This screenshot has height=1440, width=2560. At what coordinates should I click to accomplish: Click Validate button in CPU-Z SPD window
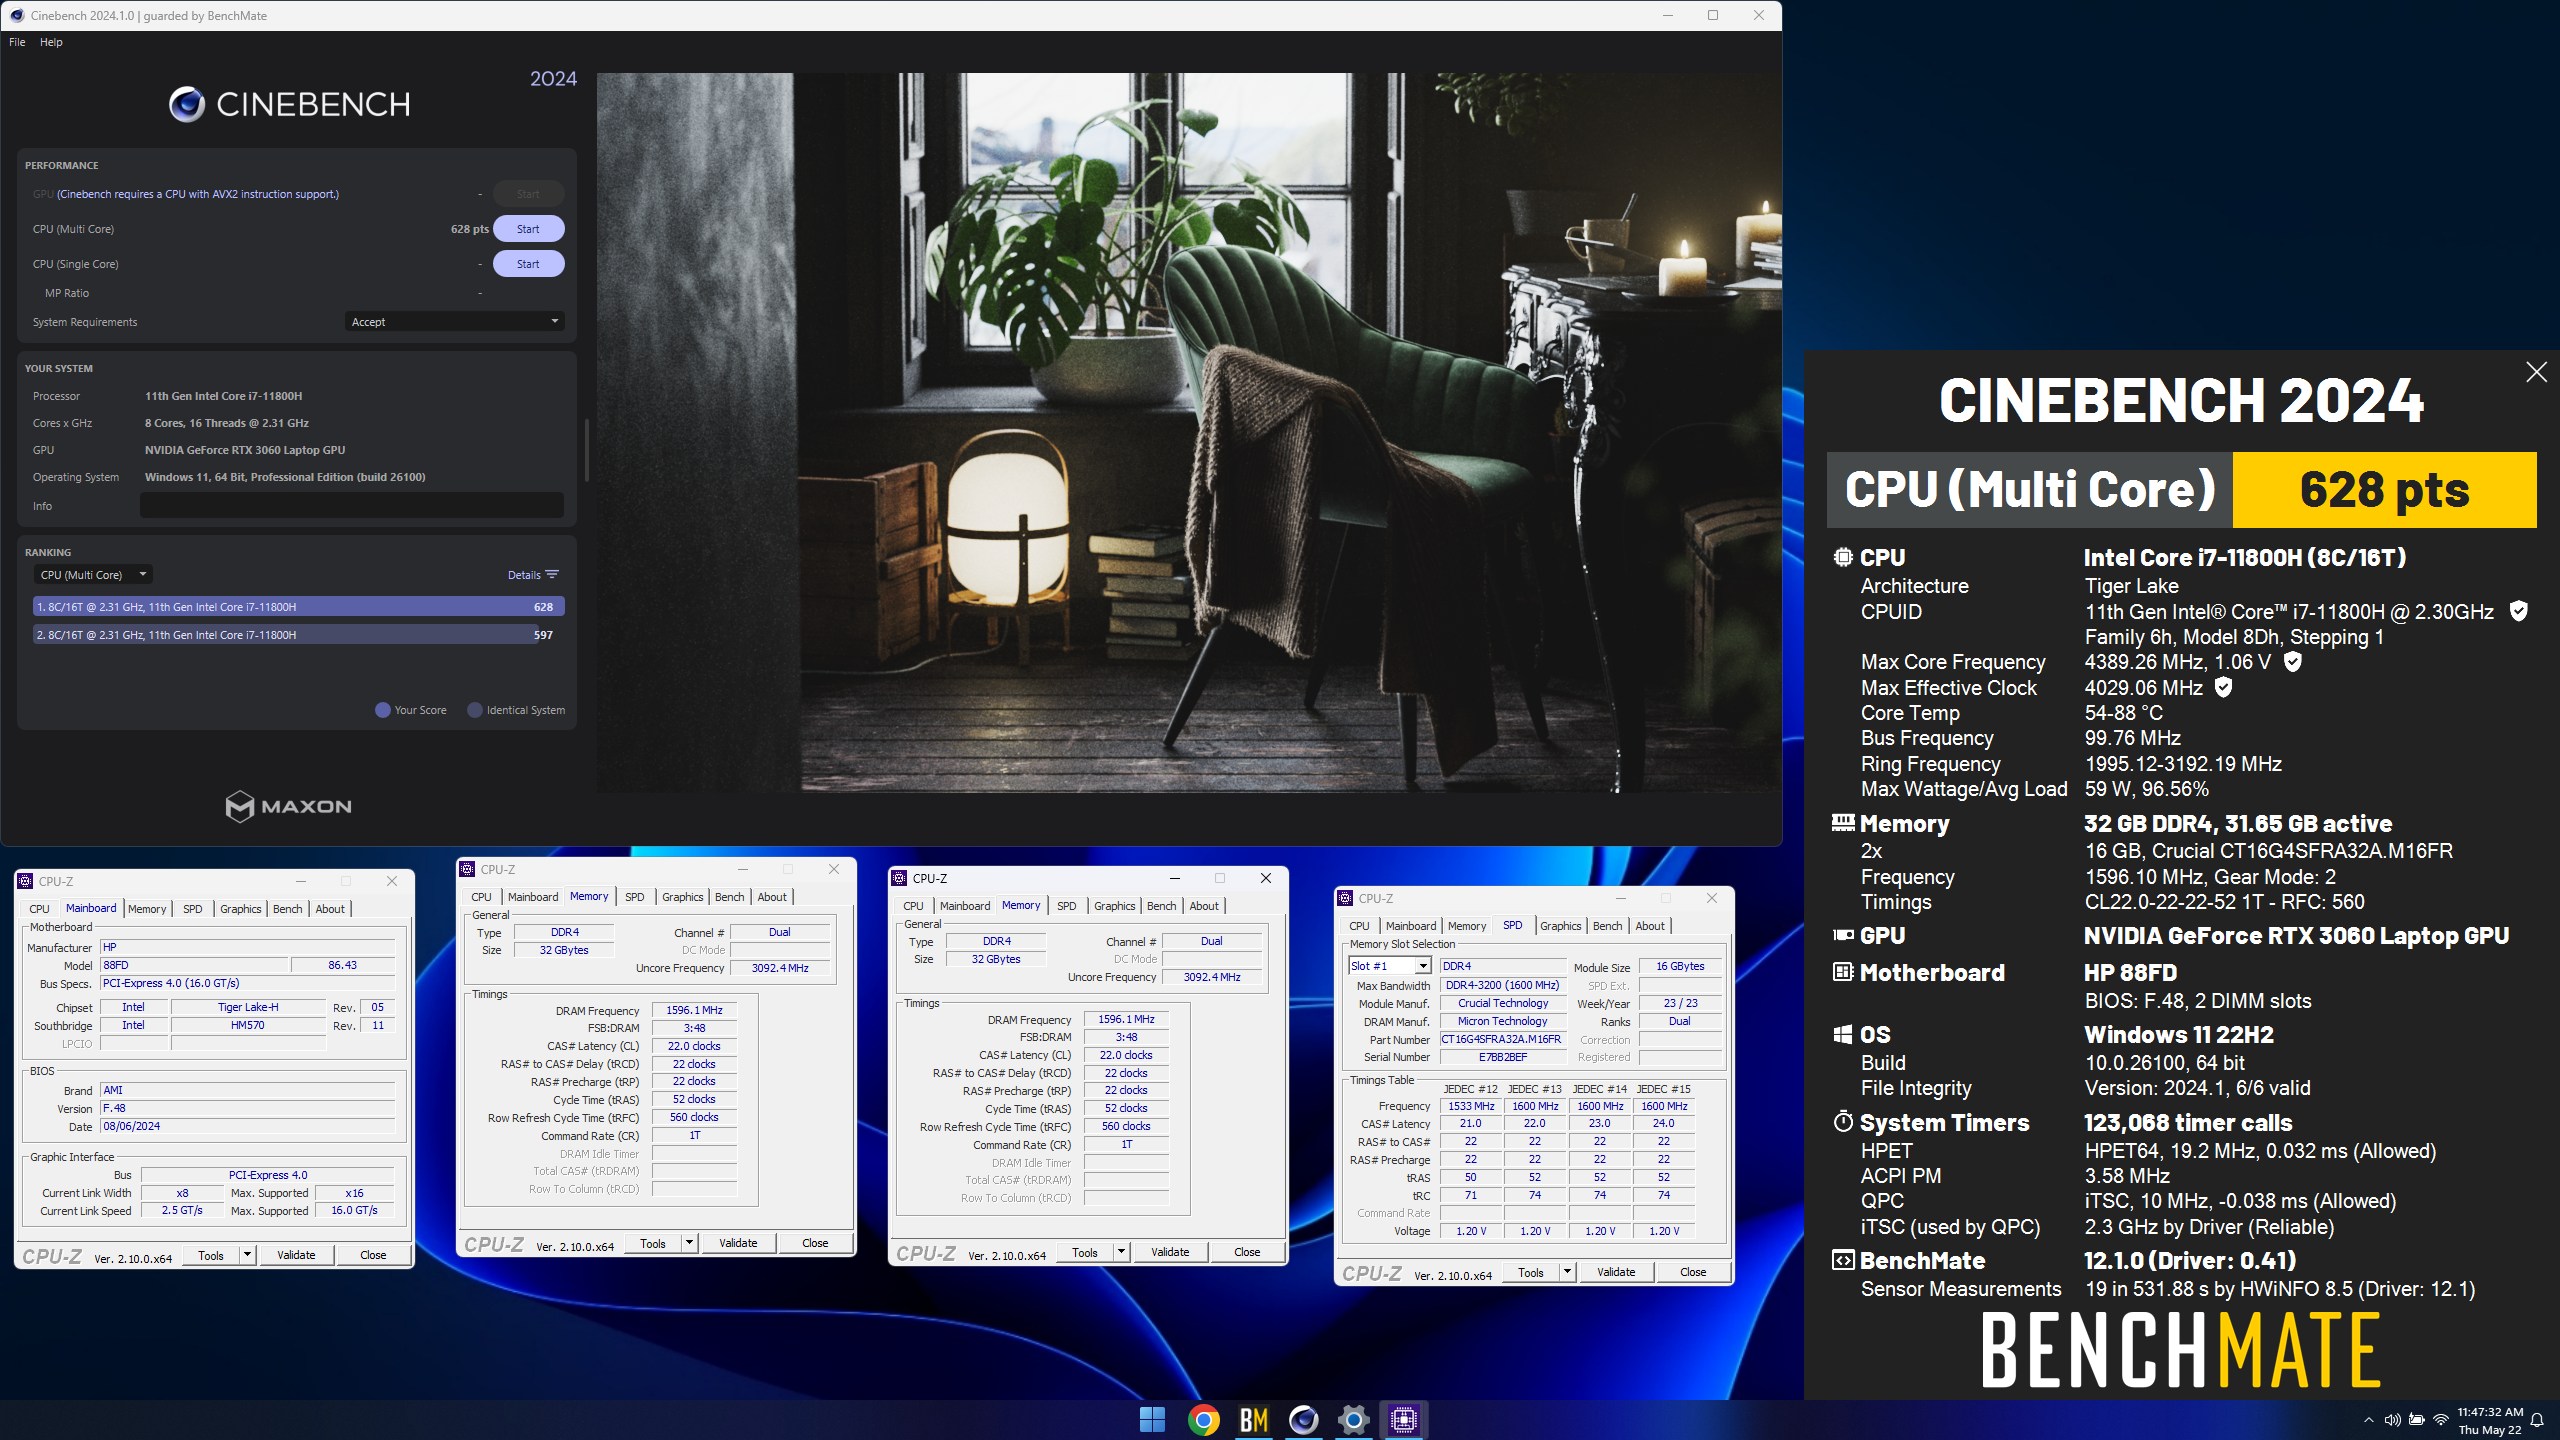pos(1616,1272)
